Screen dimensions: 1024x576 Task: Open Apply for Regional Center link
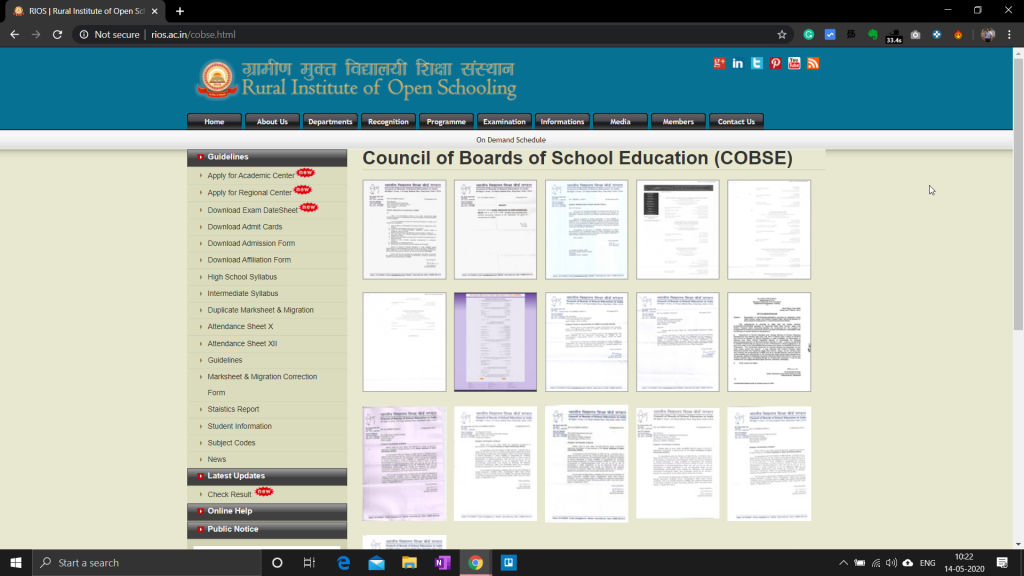[249, 193]
